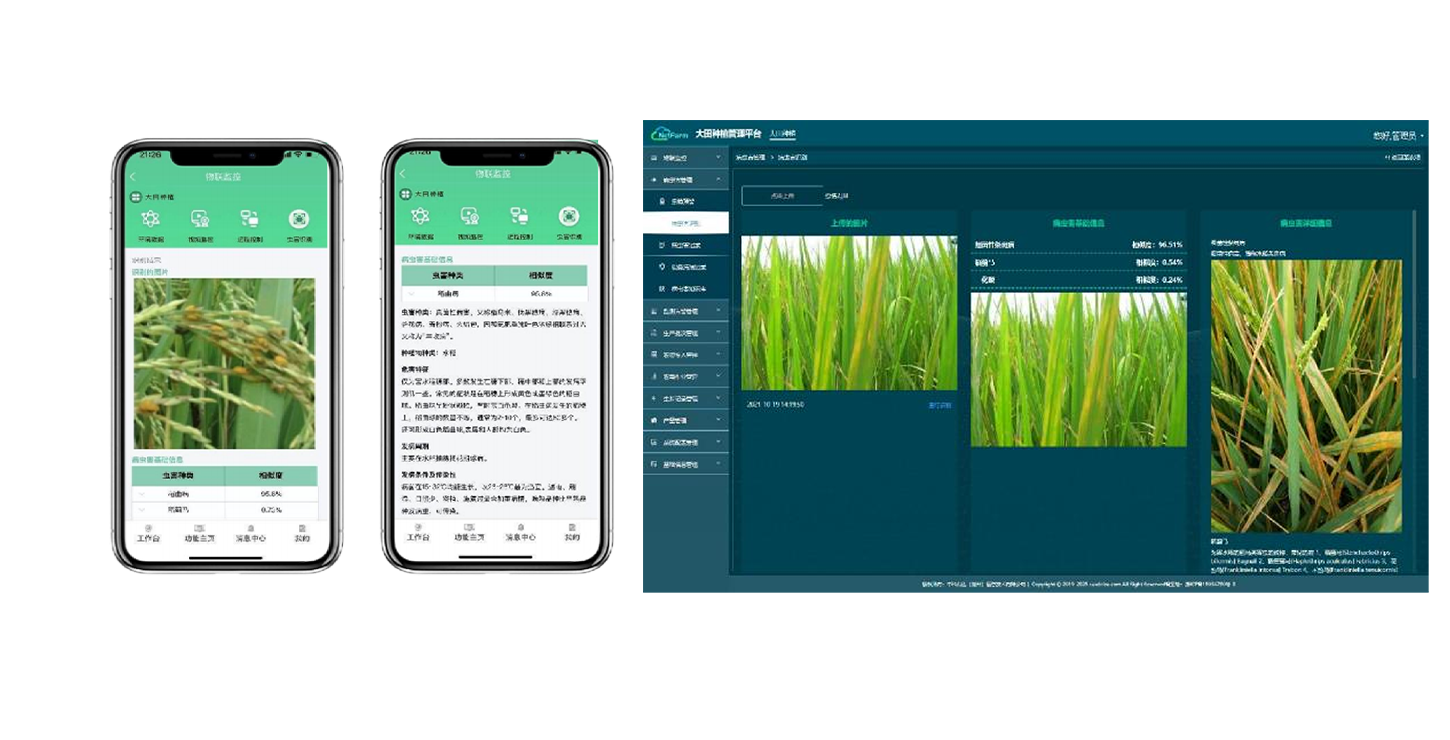Expand the pest result row on right phone
The width and height of the screenshot is (1450, 740).
tap(412, 294)
